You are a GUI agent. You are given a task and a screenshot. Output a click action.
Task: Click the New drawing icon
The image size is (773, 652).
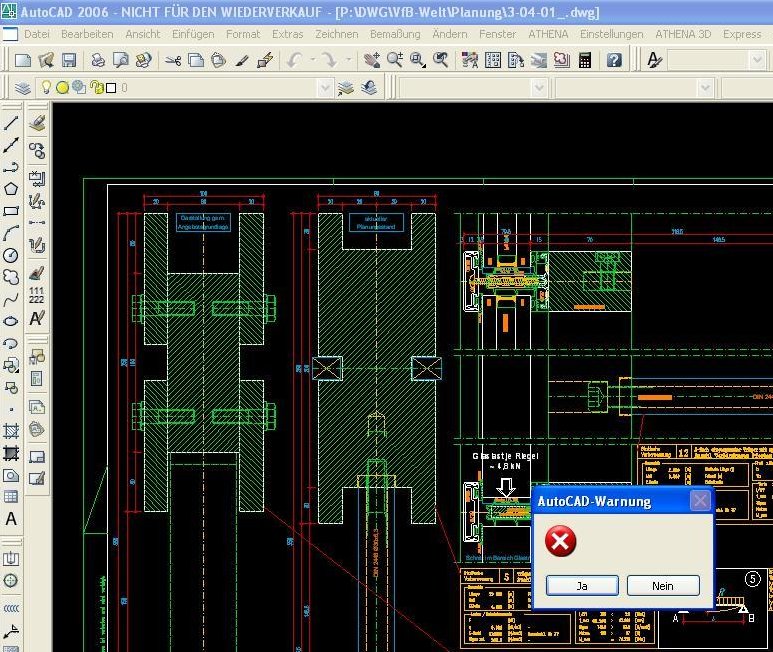(x=23, y=60)
